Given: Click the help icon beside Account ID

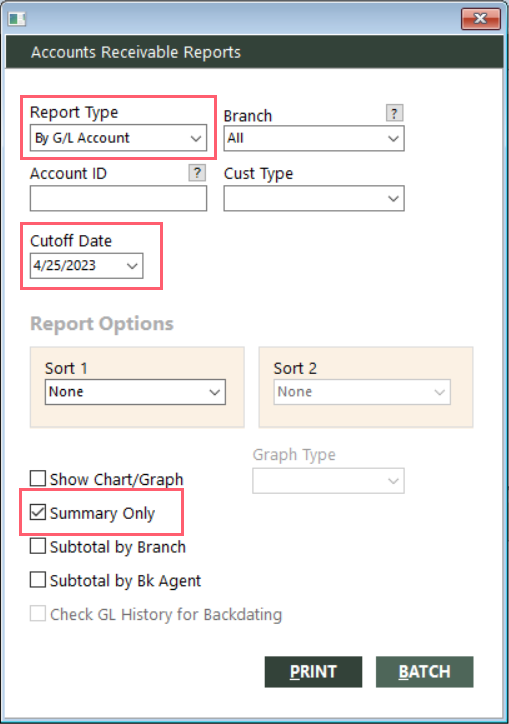Looking at the screenshot, I should pyautogui.click(x=197, y=173).
